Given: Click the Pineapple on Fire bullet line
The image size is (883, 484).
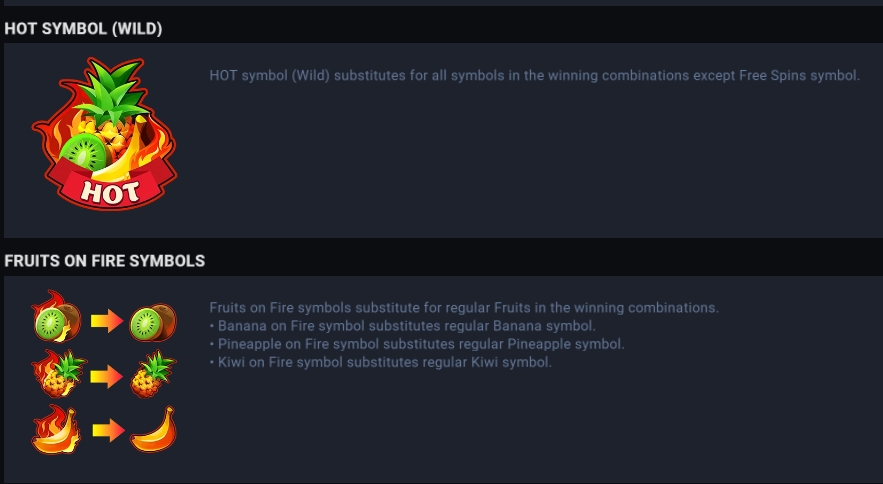Looking at the screenshot, I should pos(417,344).
